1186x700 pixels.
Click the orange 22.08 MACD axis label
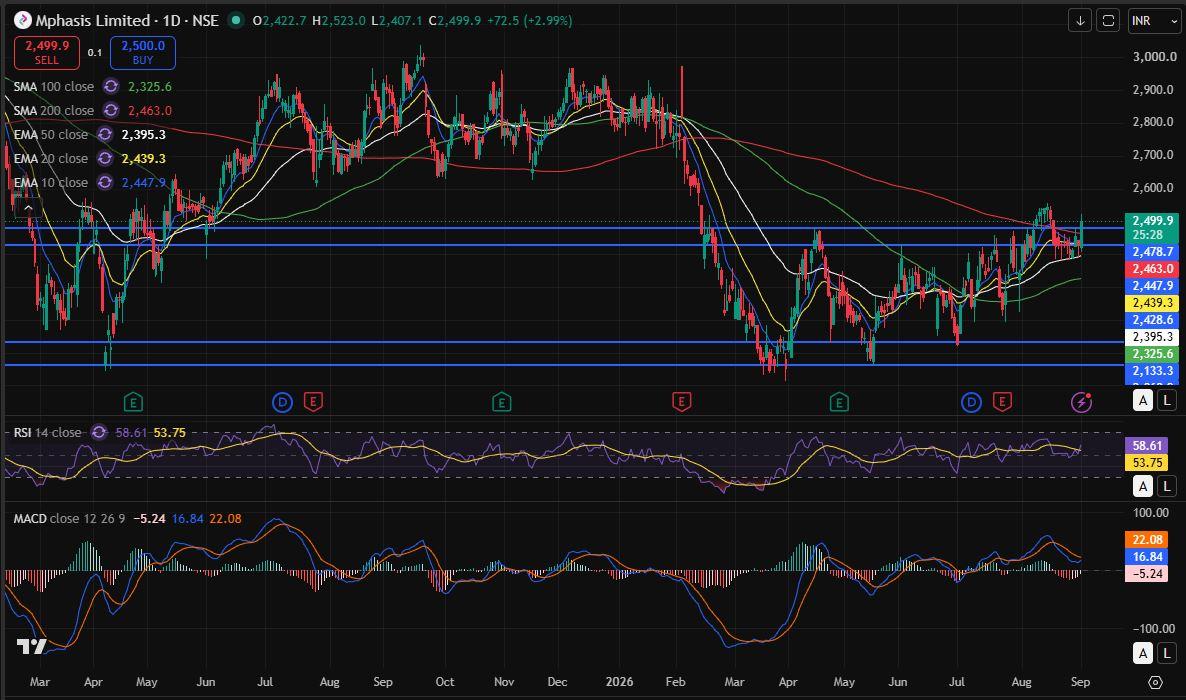tap(1147, 540)
